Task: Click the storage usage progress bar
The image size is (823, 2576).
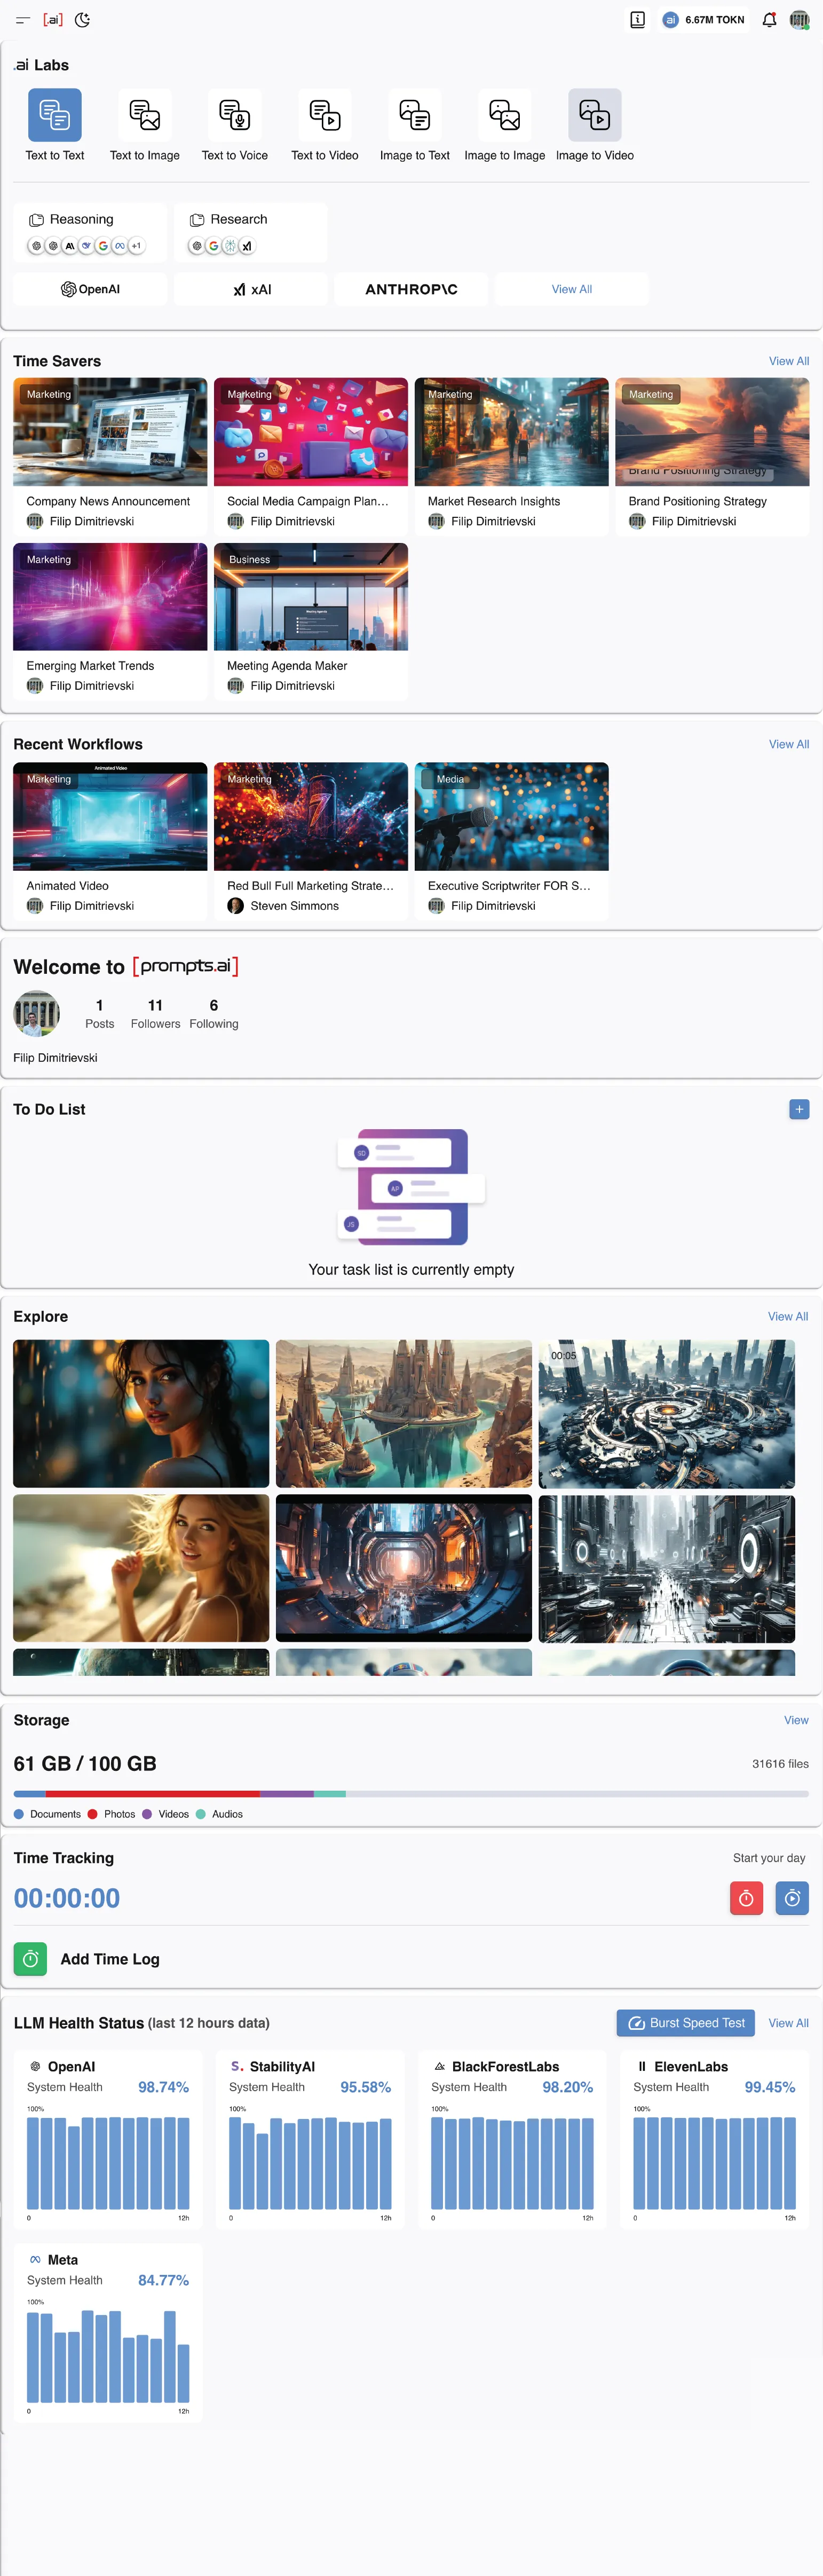Action: click(x=411, y=1794)
